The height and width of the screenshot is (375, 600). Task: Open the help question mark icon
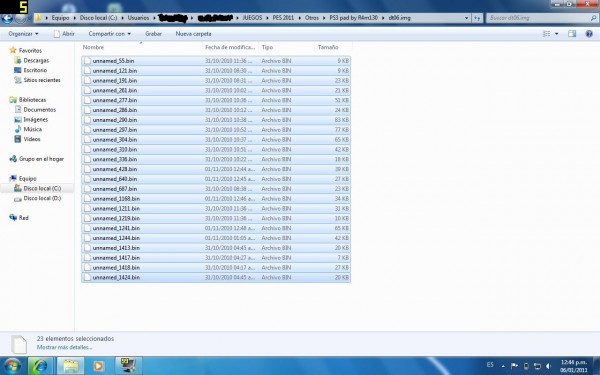point(589,34)
